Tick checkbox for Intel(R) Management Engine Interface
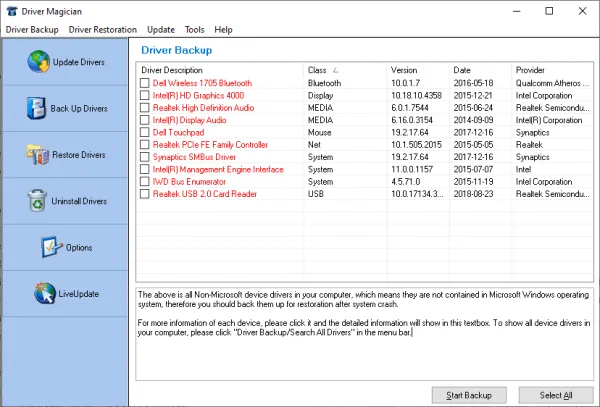The image size is (600, 407). point(145,169)
